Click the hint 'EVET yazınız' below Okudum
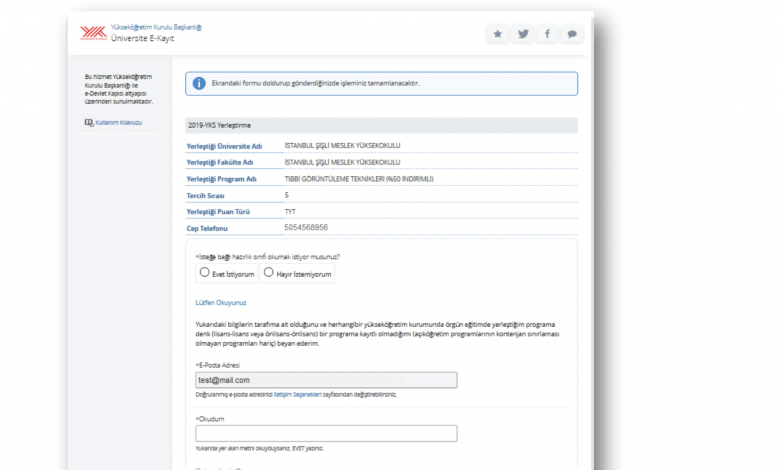780x470 pixels. [259, 448]
